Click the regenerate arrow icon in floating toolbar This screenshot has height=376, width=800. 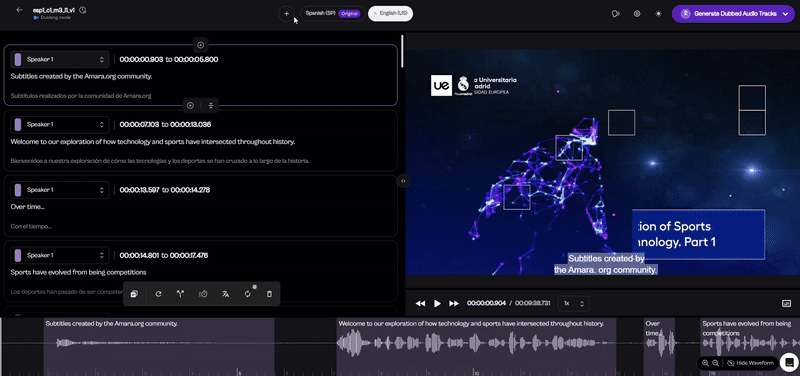click(x=158, y=294)
